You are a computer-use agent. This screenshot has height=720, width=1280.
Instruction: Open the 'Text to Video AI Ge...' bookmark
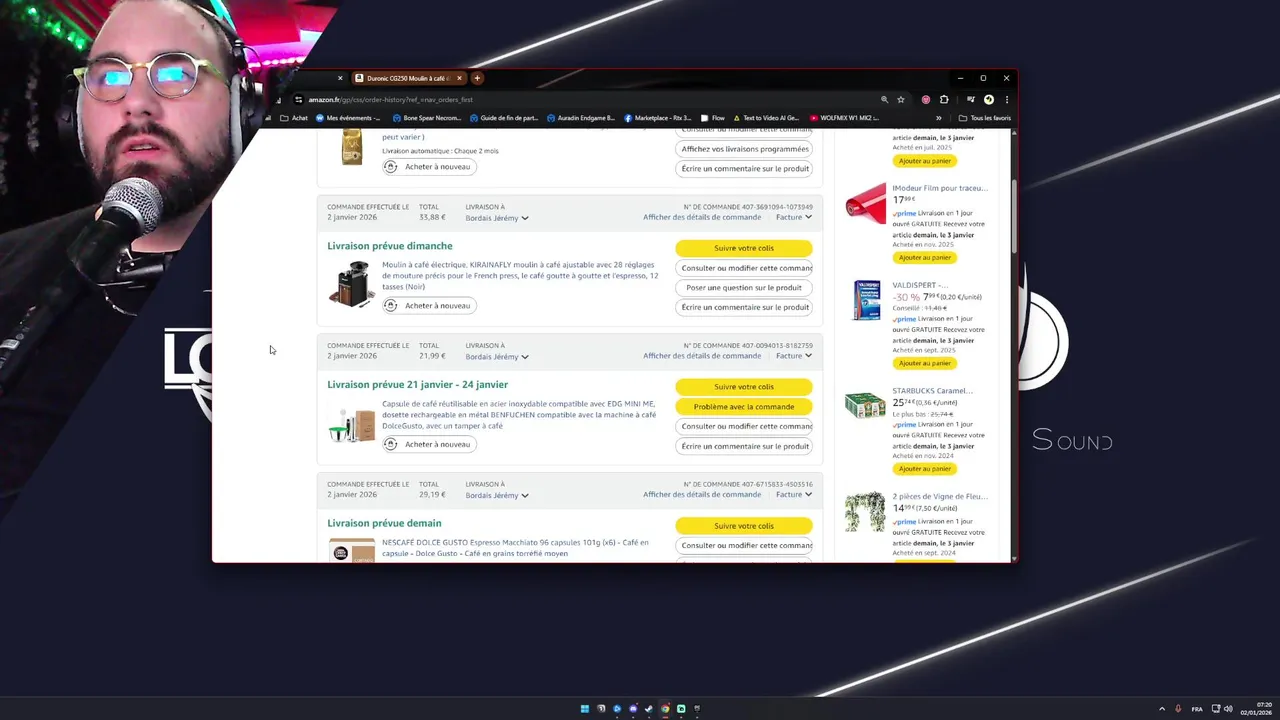click(x=765, y=118)
